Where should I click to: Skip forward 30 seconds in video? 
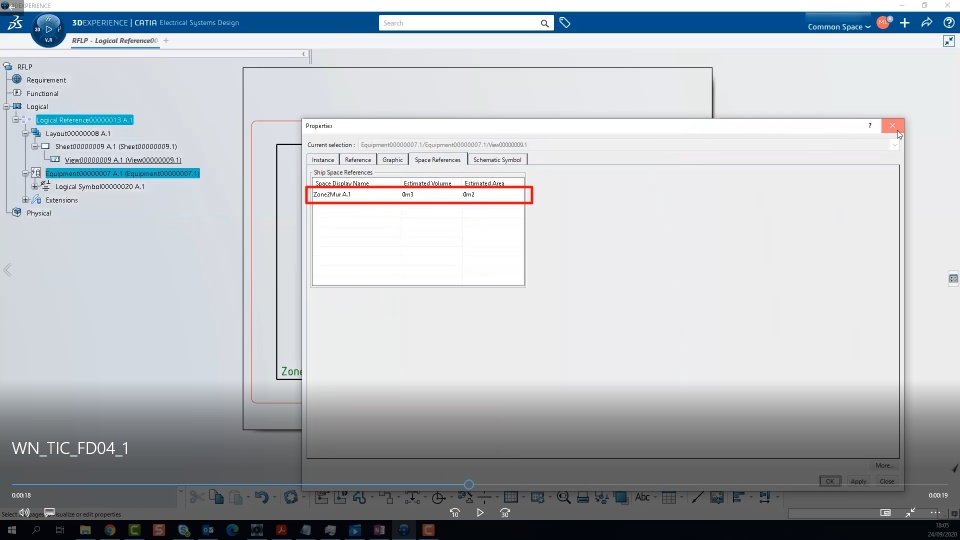click(505, 512)
